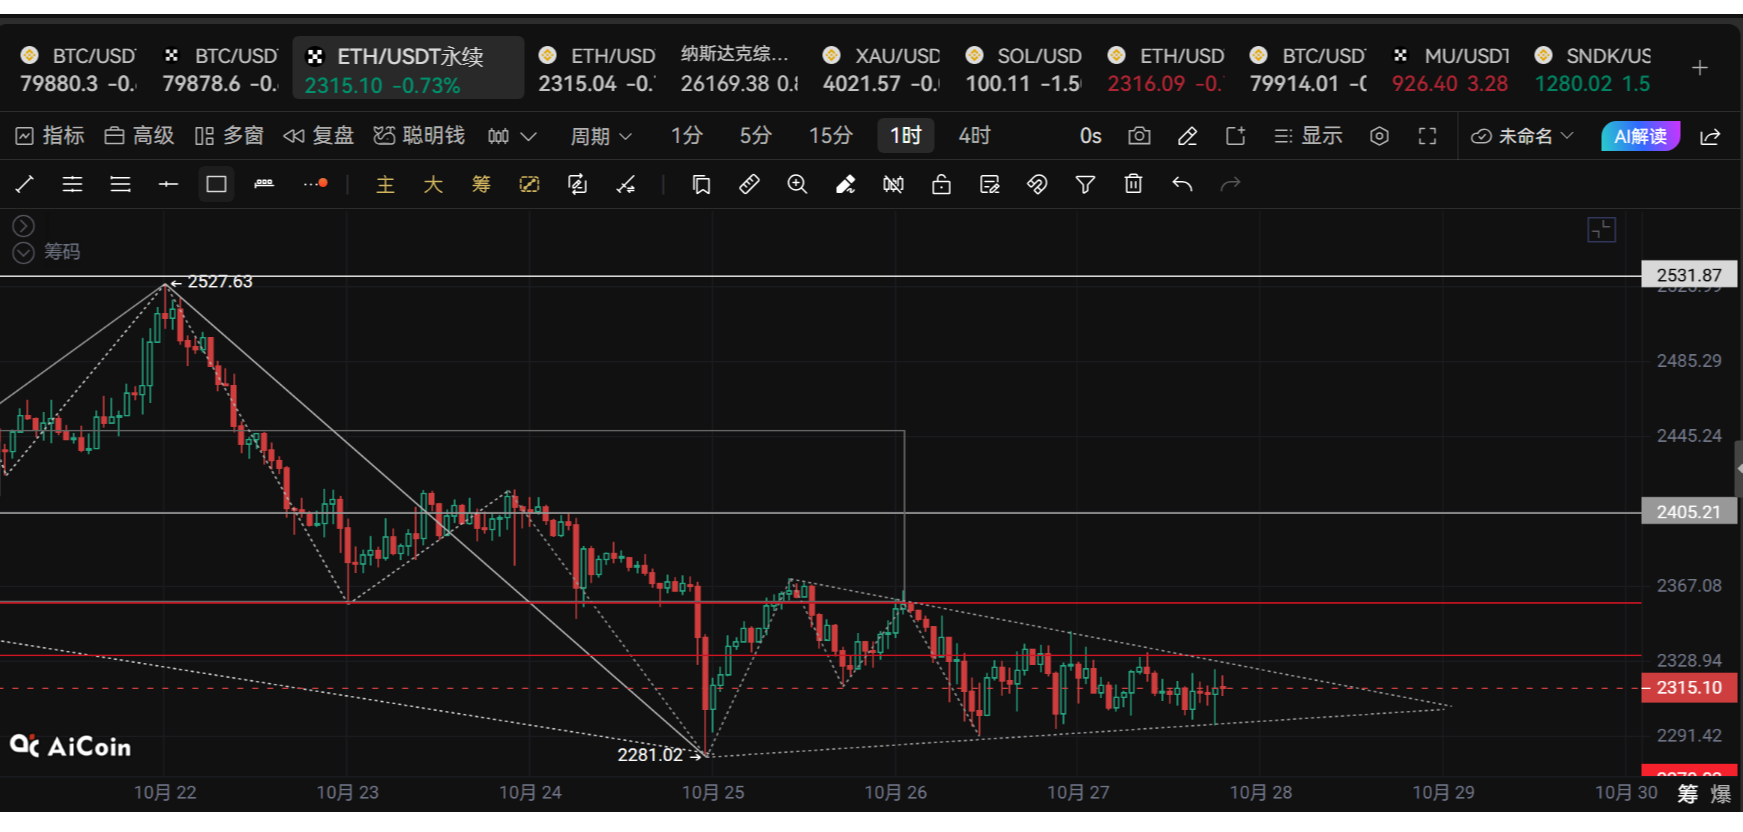Click the horizontal line drawing tool
This screenshot has height=832, width=1743.
pyautogui.click(x=168, y=184)
